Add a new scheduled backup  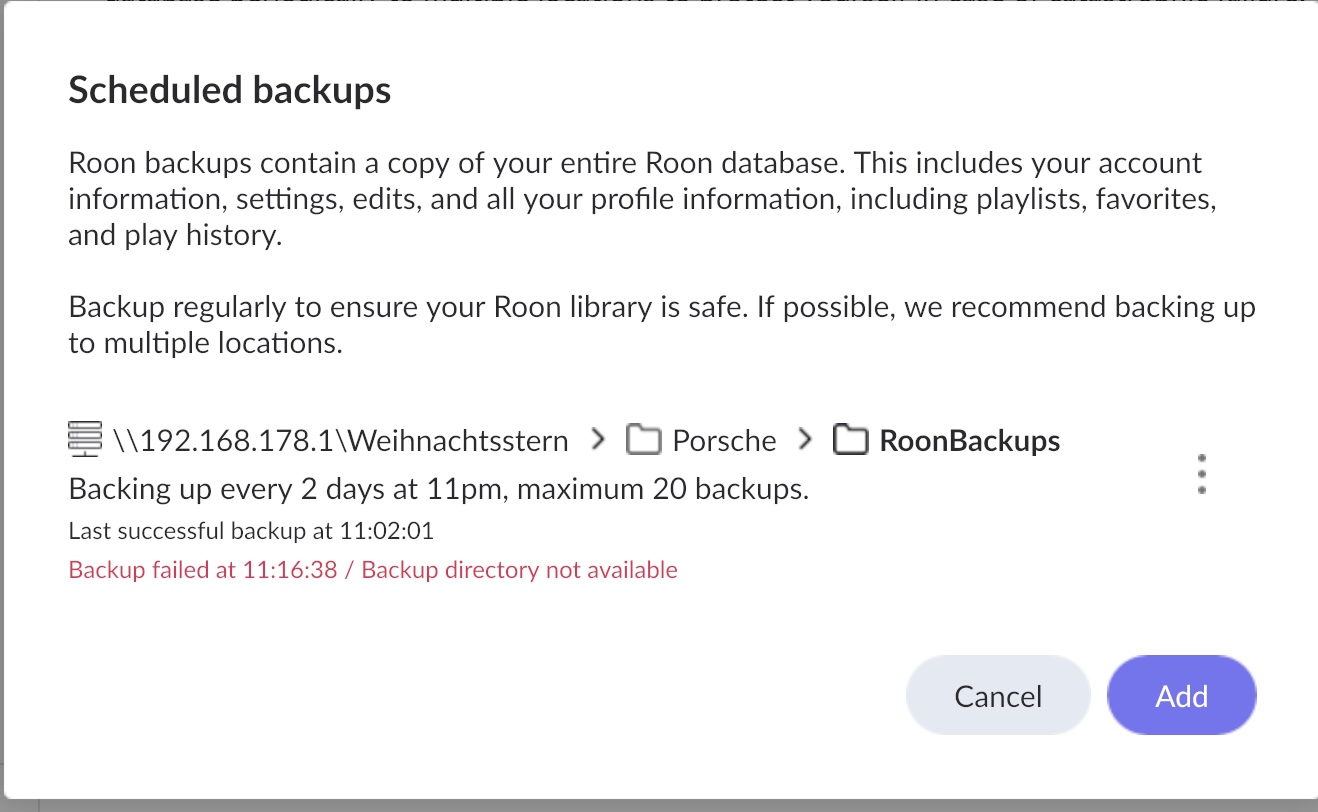1182,696
